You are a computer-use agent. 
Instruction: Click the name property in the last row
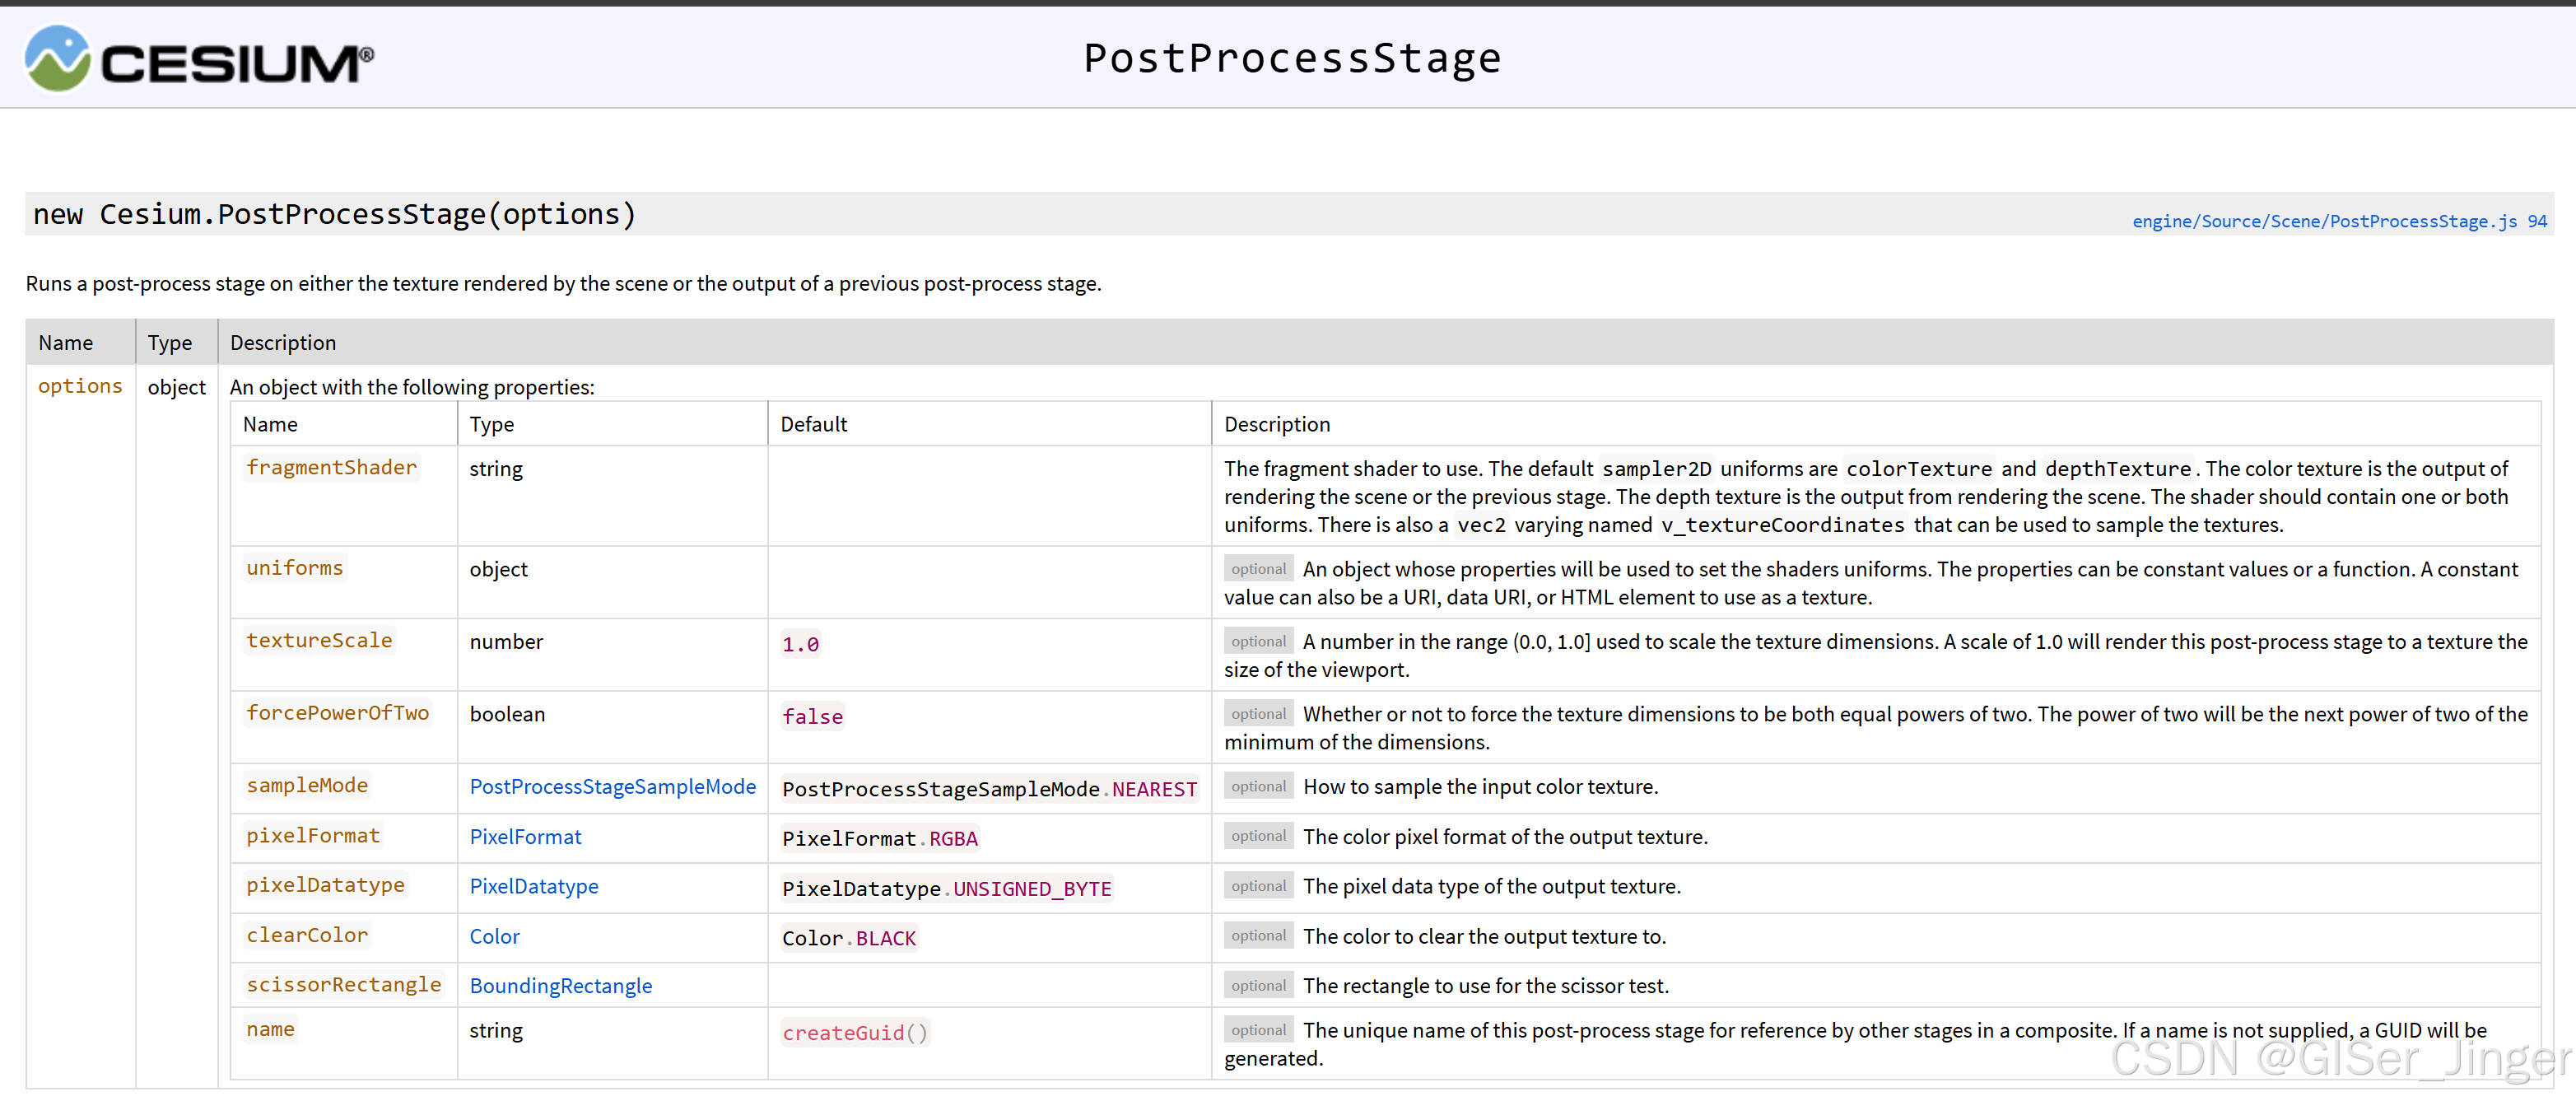[270, 1029]
